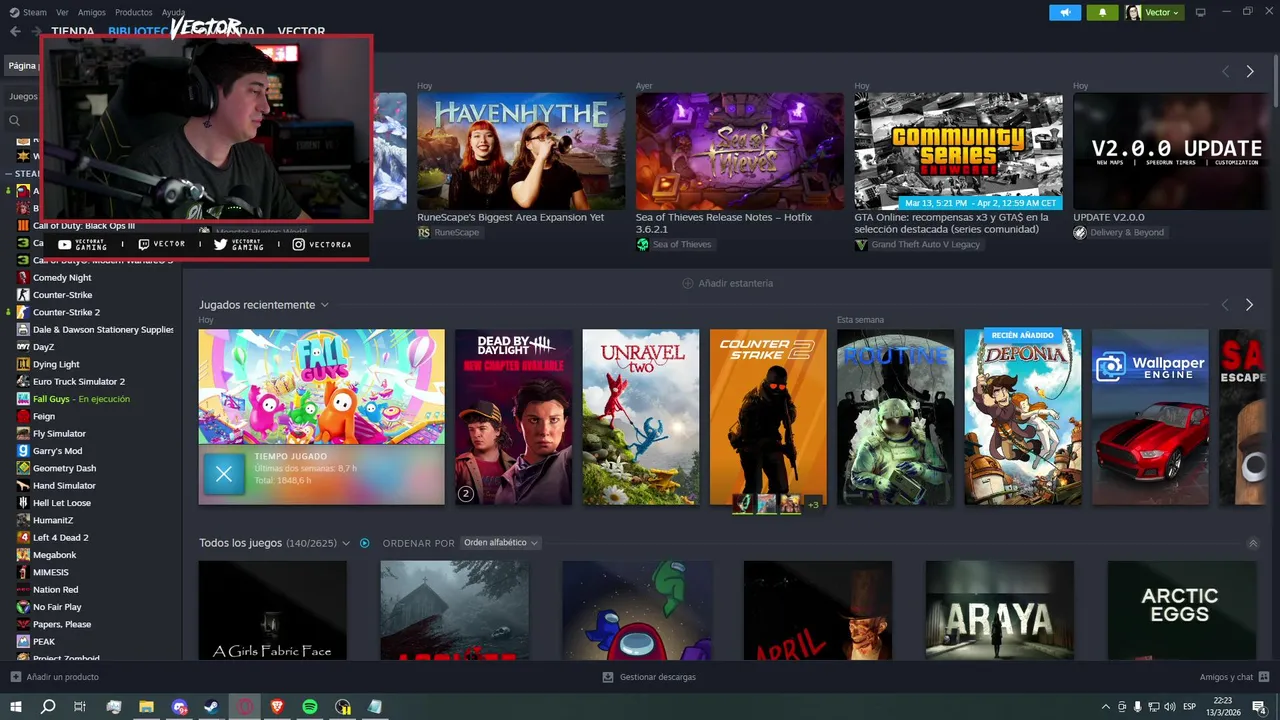Click the PEAK game icon in sidebar
Screen dimensions: 1280x720
[24, 642]
